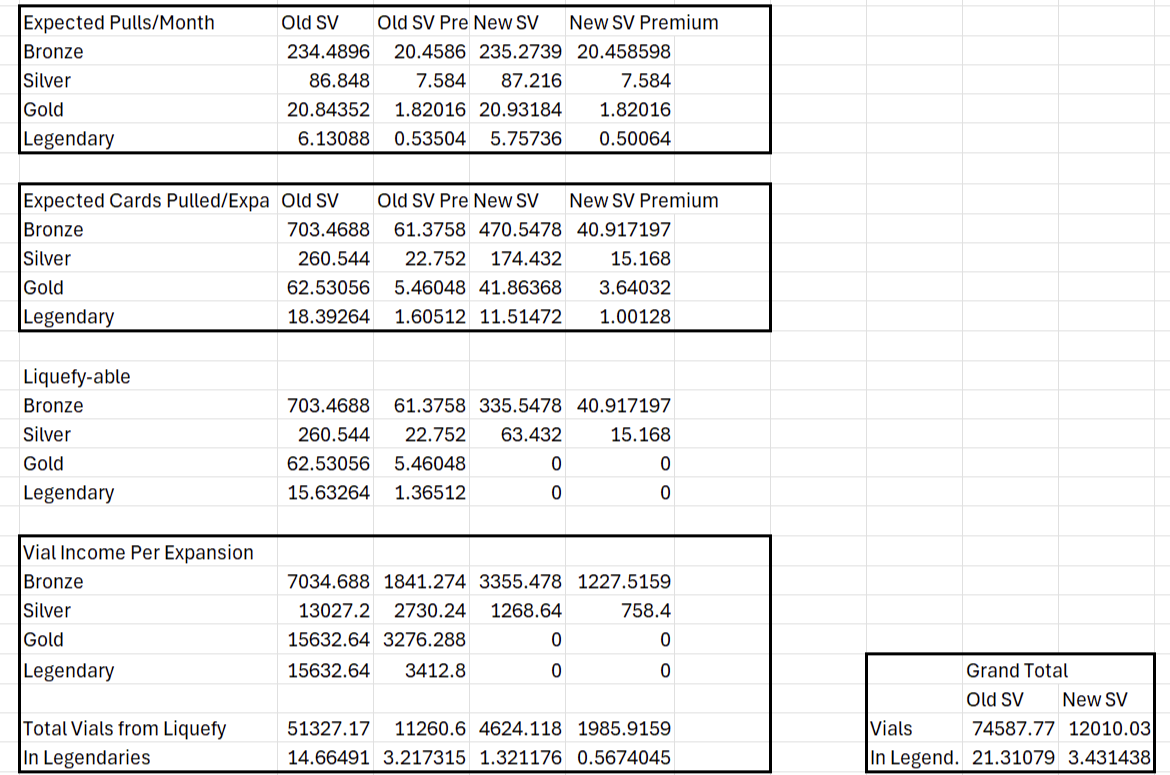The width and height of the screenshot is (1170, 775).
Task: Click the cell with 1.36512
Action: [422, 494]
